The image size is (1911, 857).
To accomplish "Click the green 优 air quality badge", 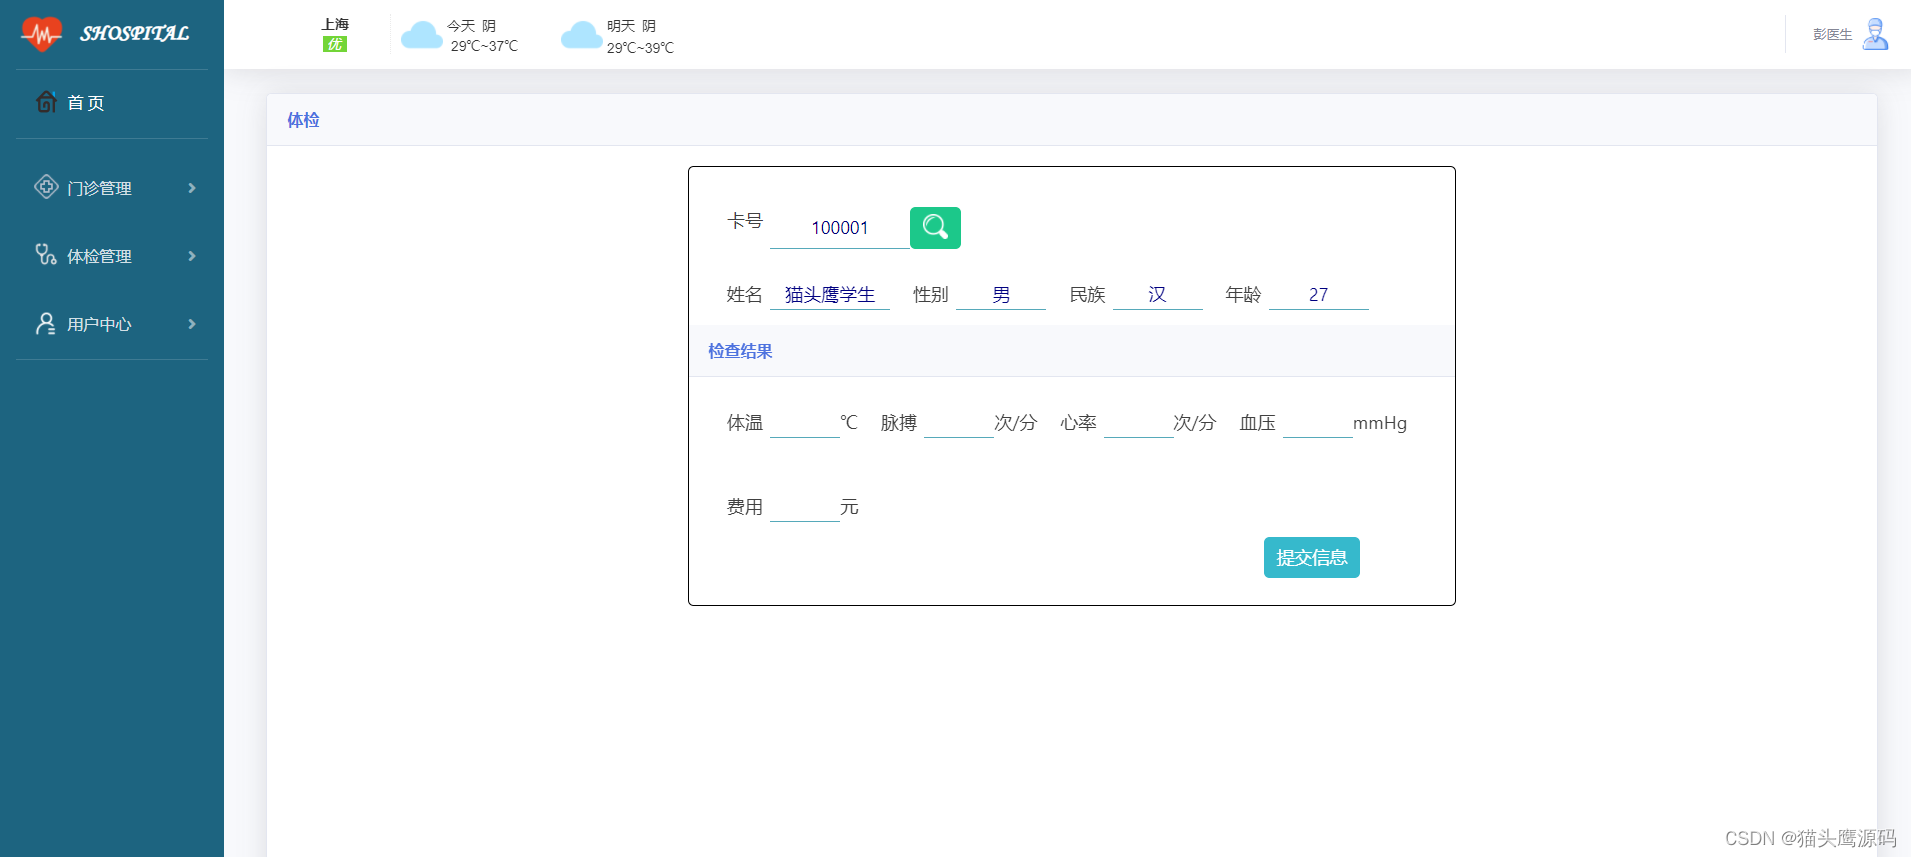I will click(335, 44).
